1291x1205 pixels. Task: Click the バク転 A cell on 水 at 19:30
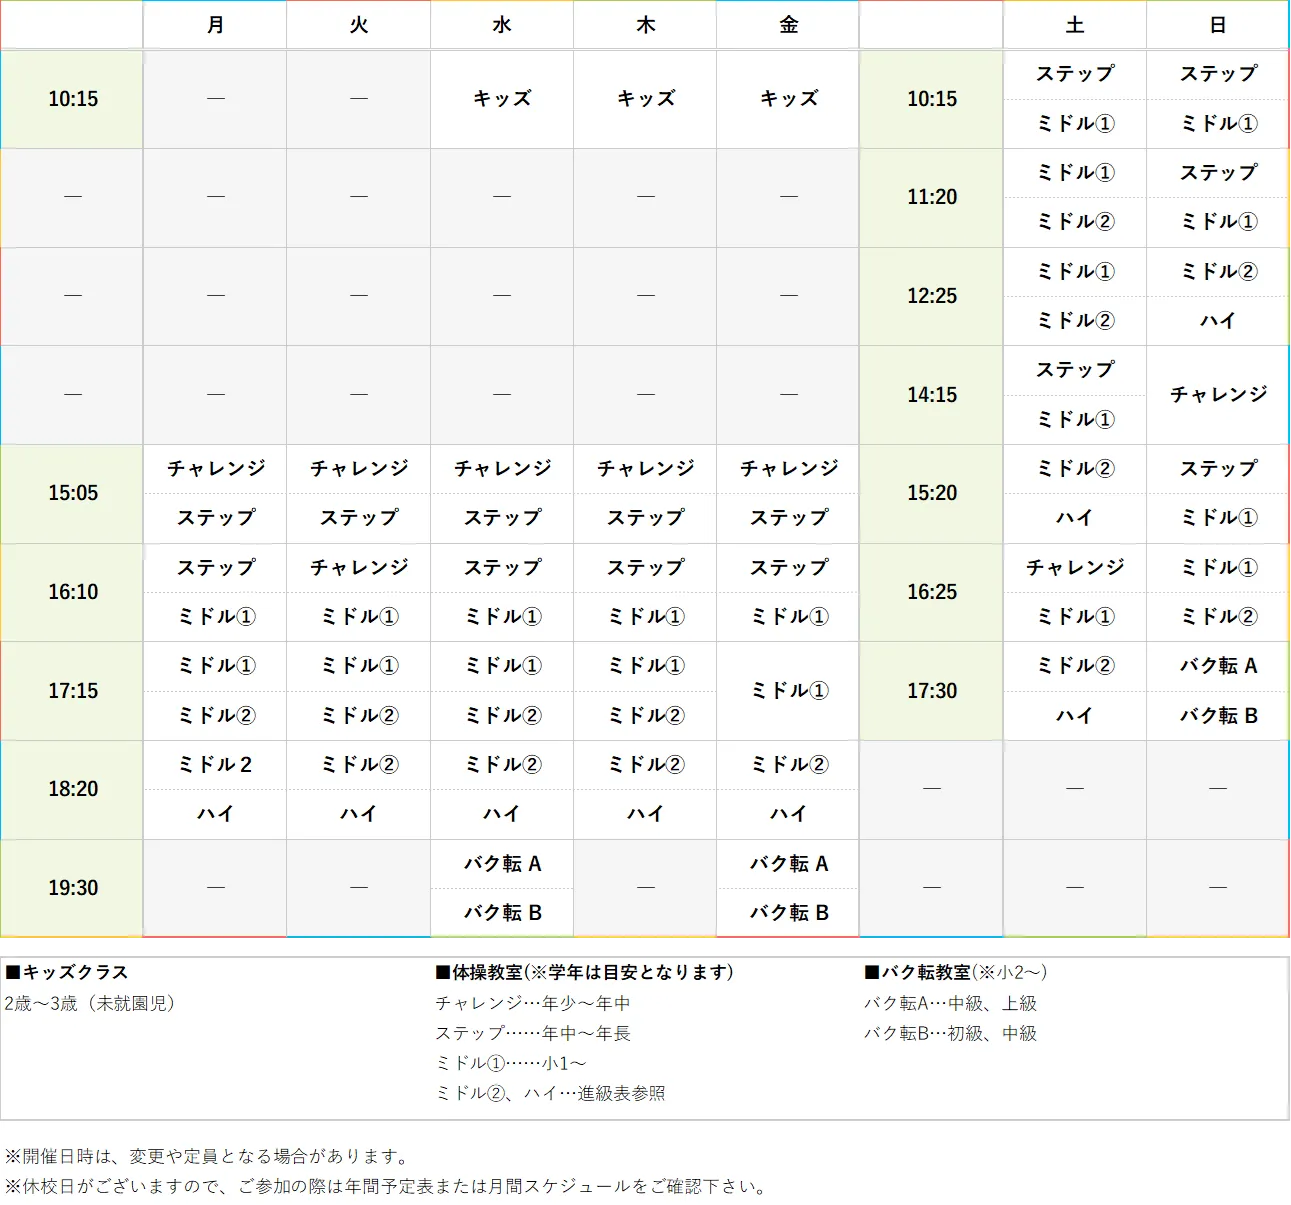[x=501, y=863]
